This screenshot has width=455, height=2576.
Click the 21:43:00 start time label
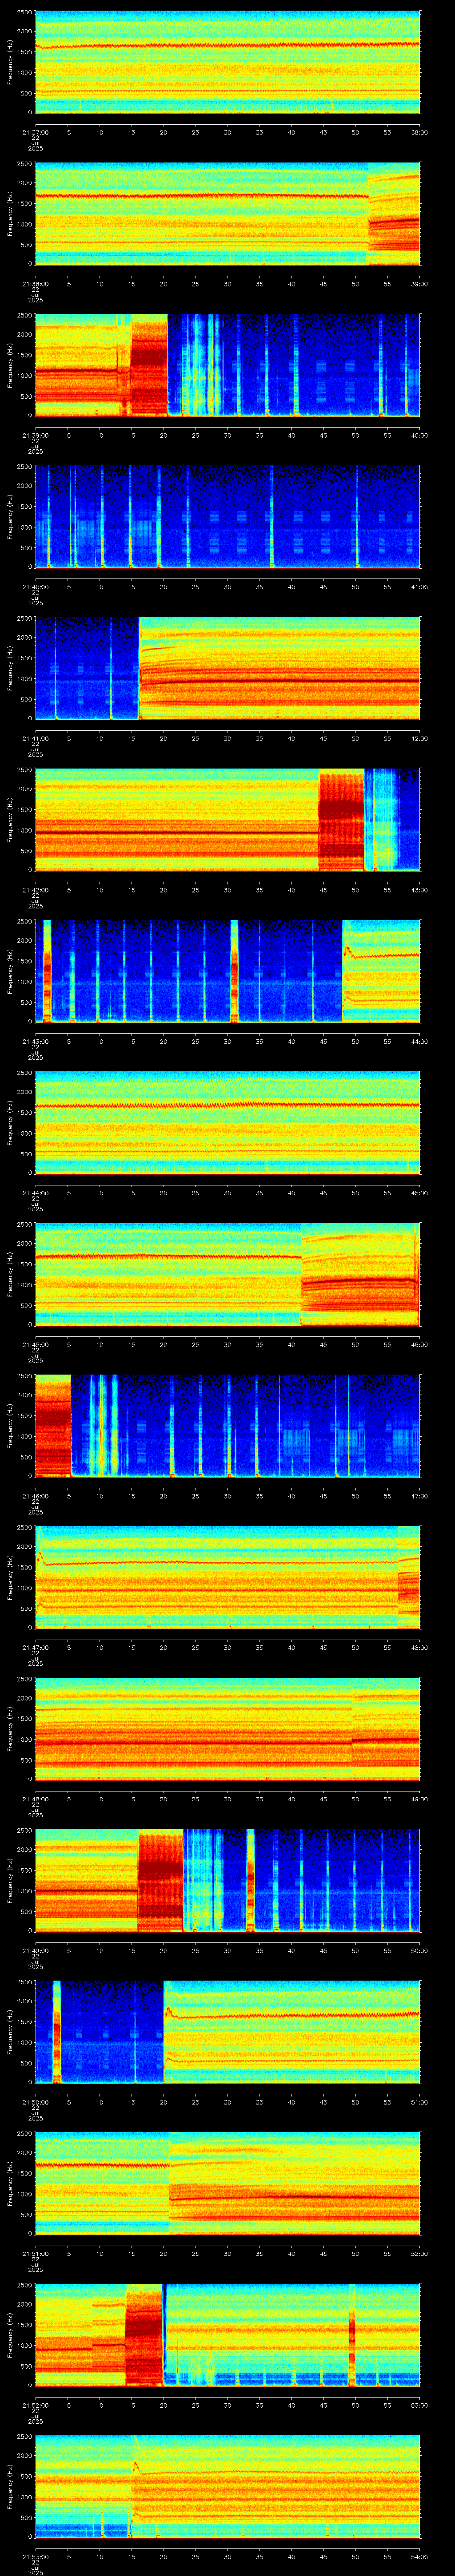[x=35, y=1041]
